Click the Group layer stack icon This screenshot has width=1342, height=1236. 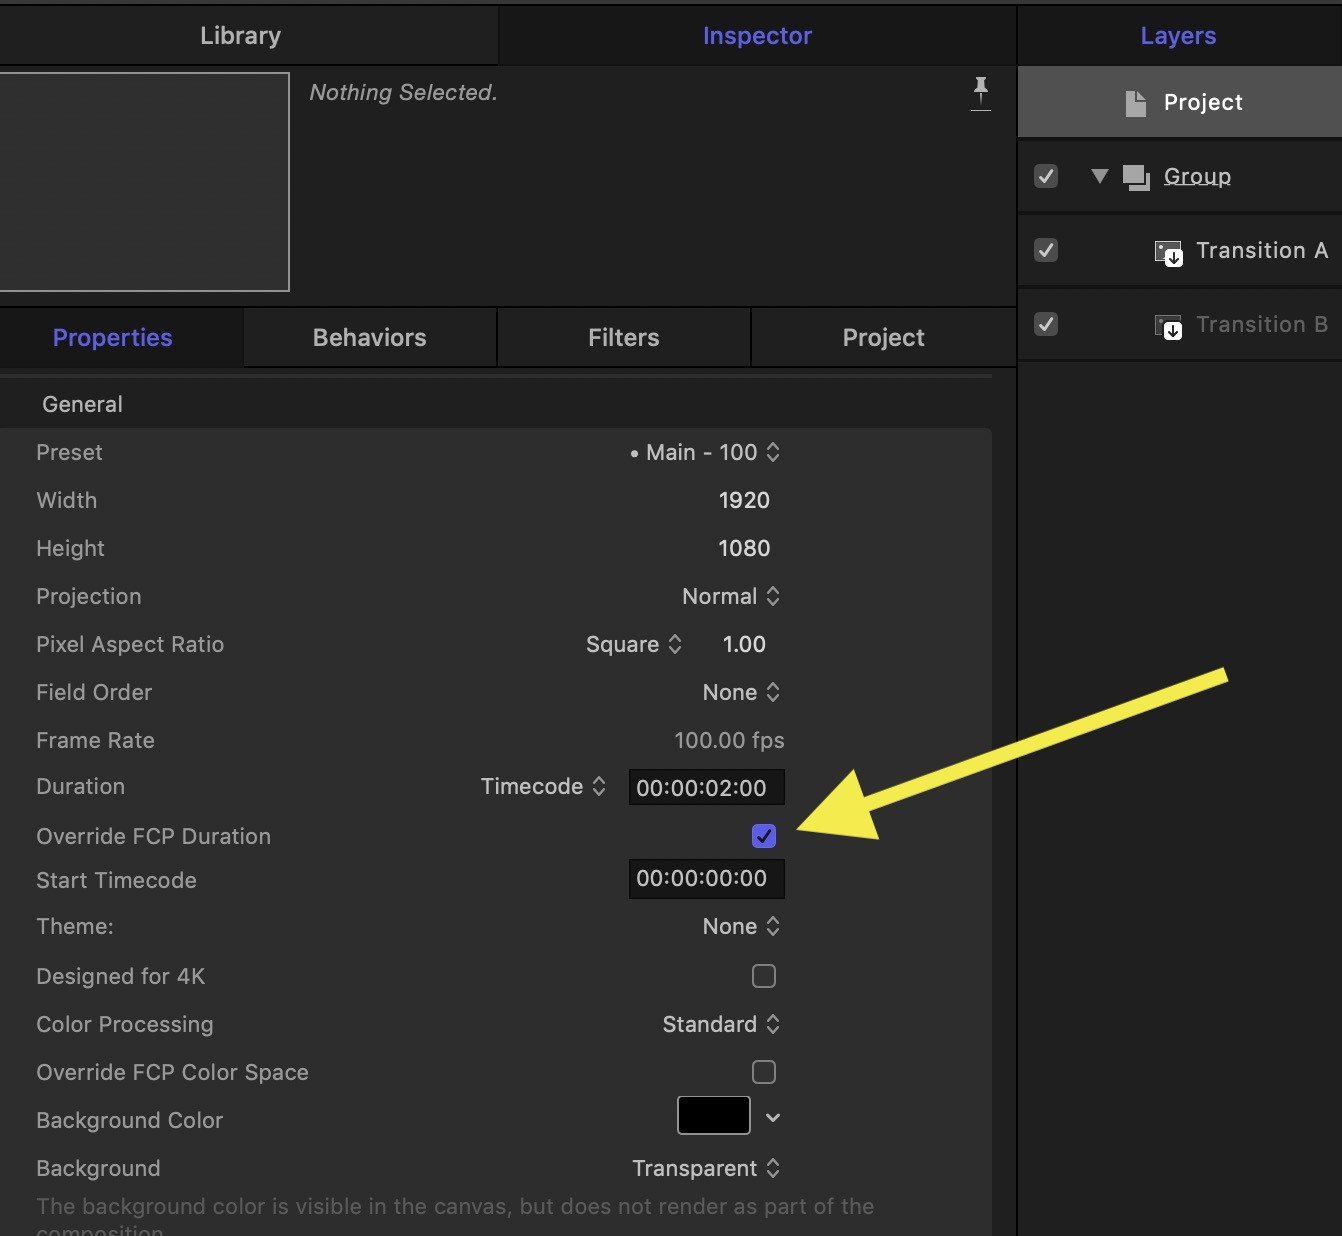click(1136, 177)
